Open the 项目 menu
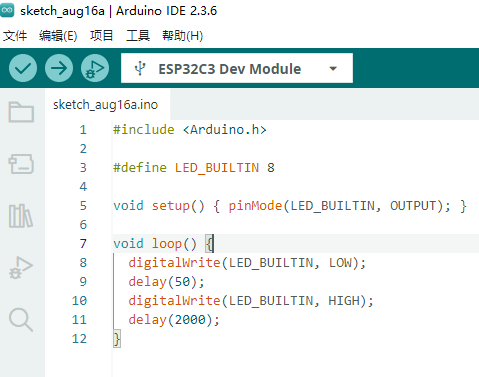Screen dimensions: 479x377 [102, 35]
